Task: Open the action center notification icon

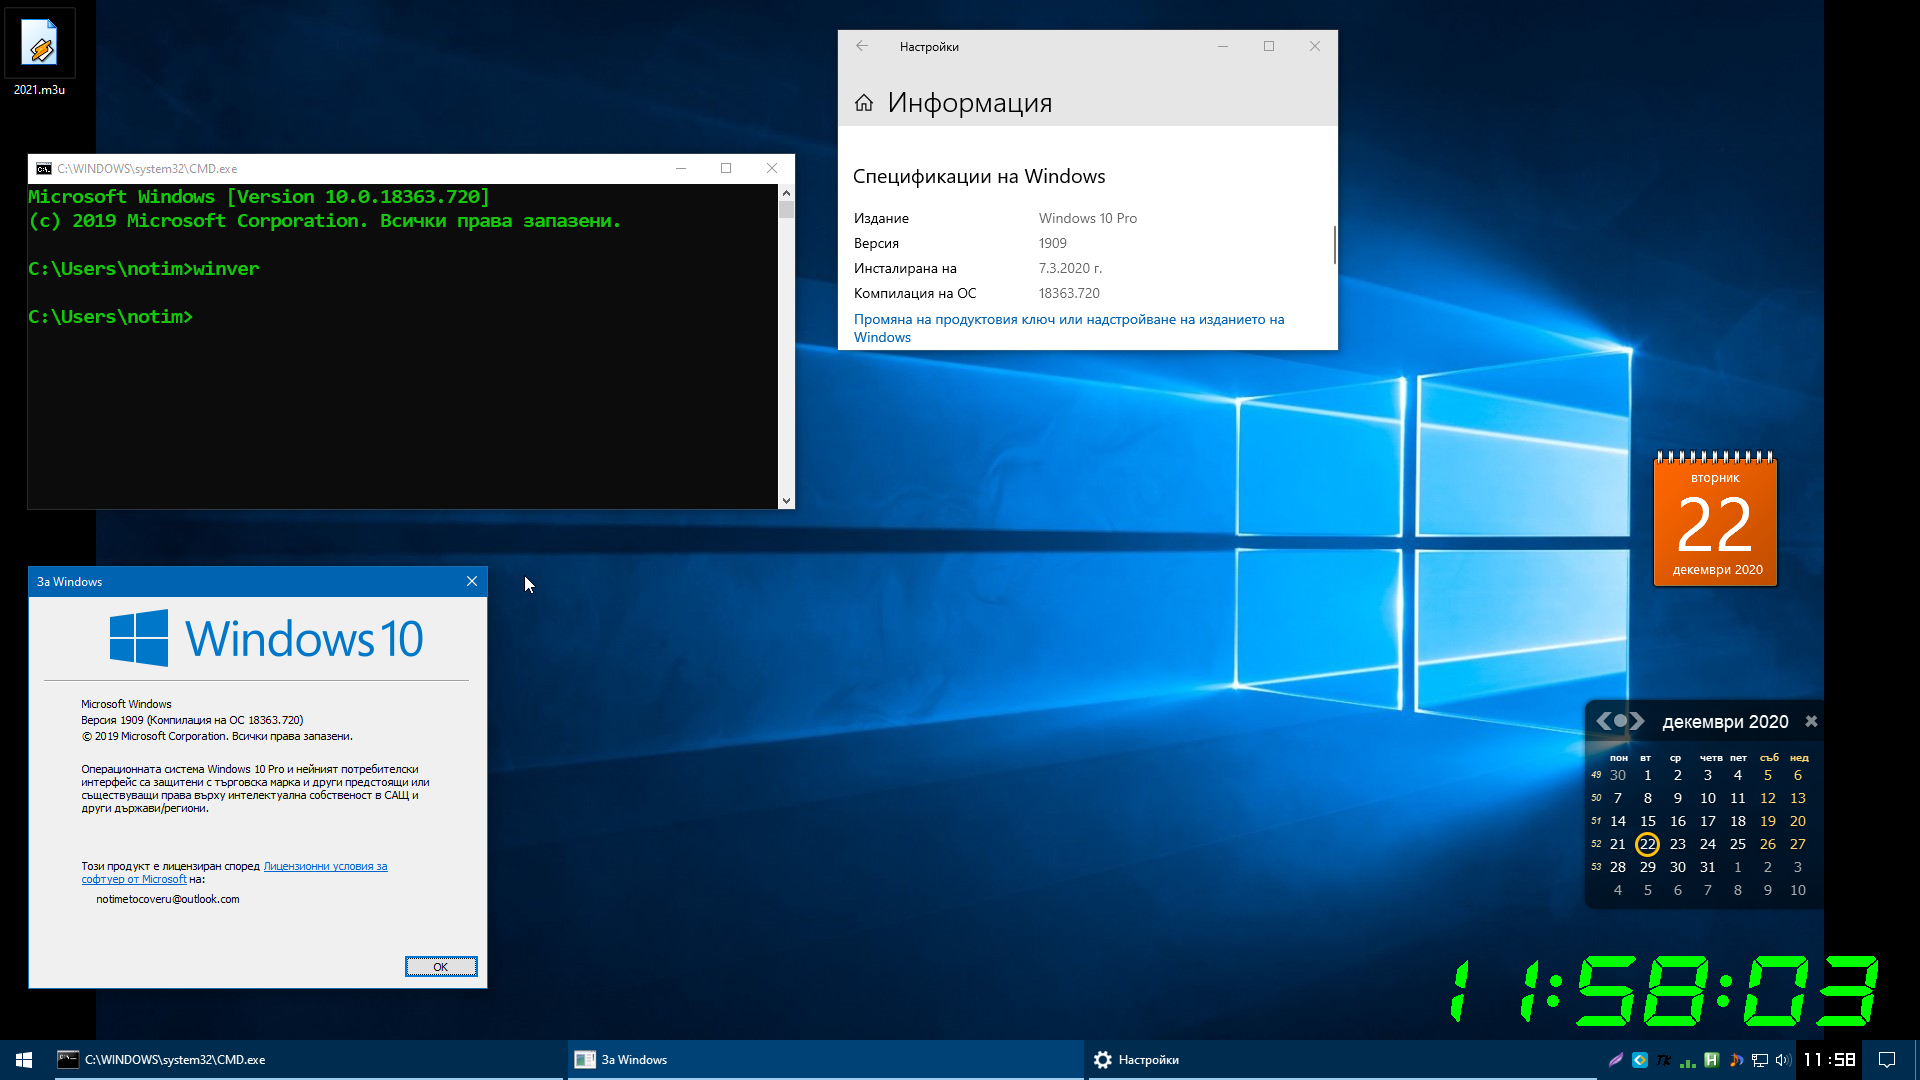Action: pyautogui.click(x=1887, y=1060)
